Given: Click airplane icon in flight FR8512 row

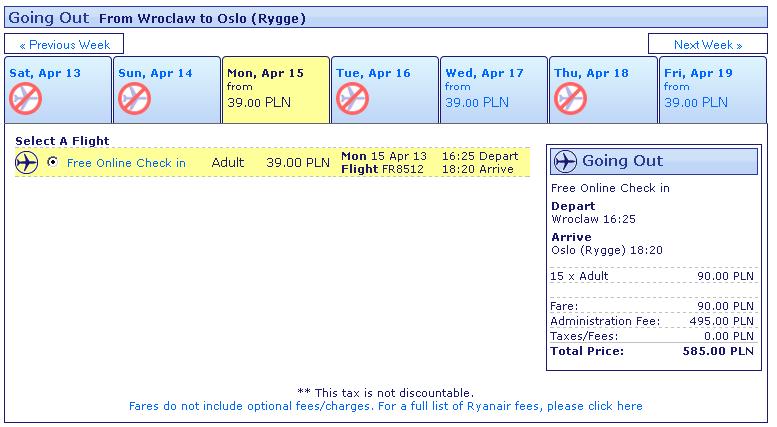Looking at the screenshot, I should (x=26, y=162).
